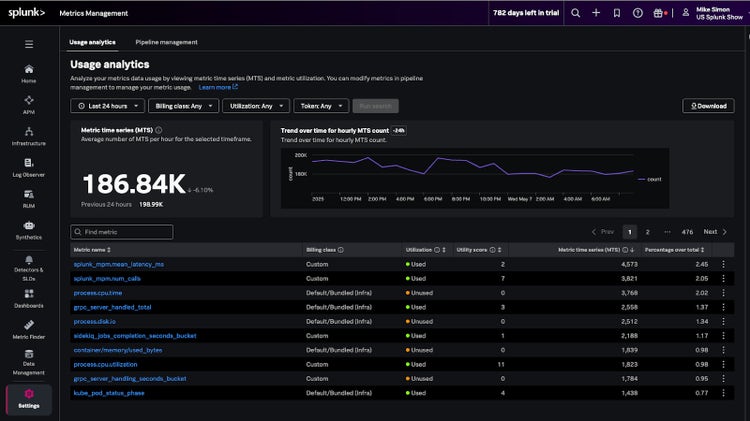Open the splunk_mpm.mean_latency_ms metric link
This screenshot has width=750, height=421.
coord(118,264)
